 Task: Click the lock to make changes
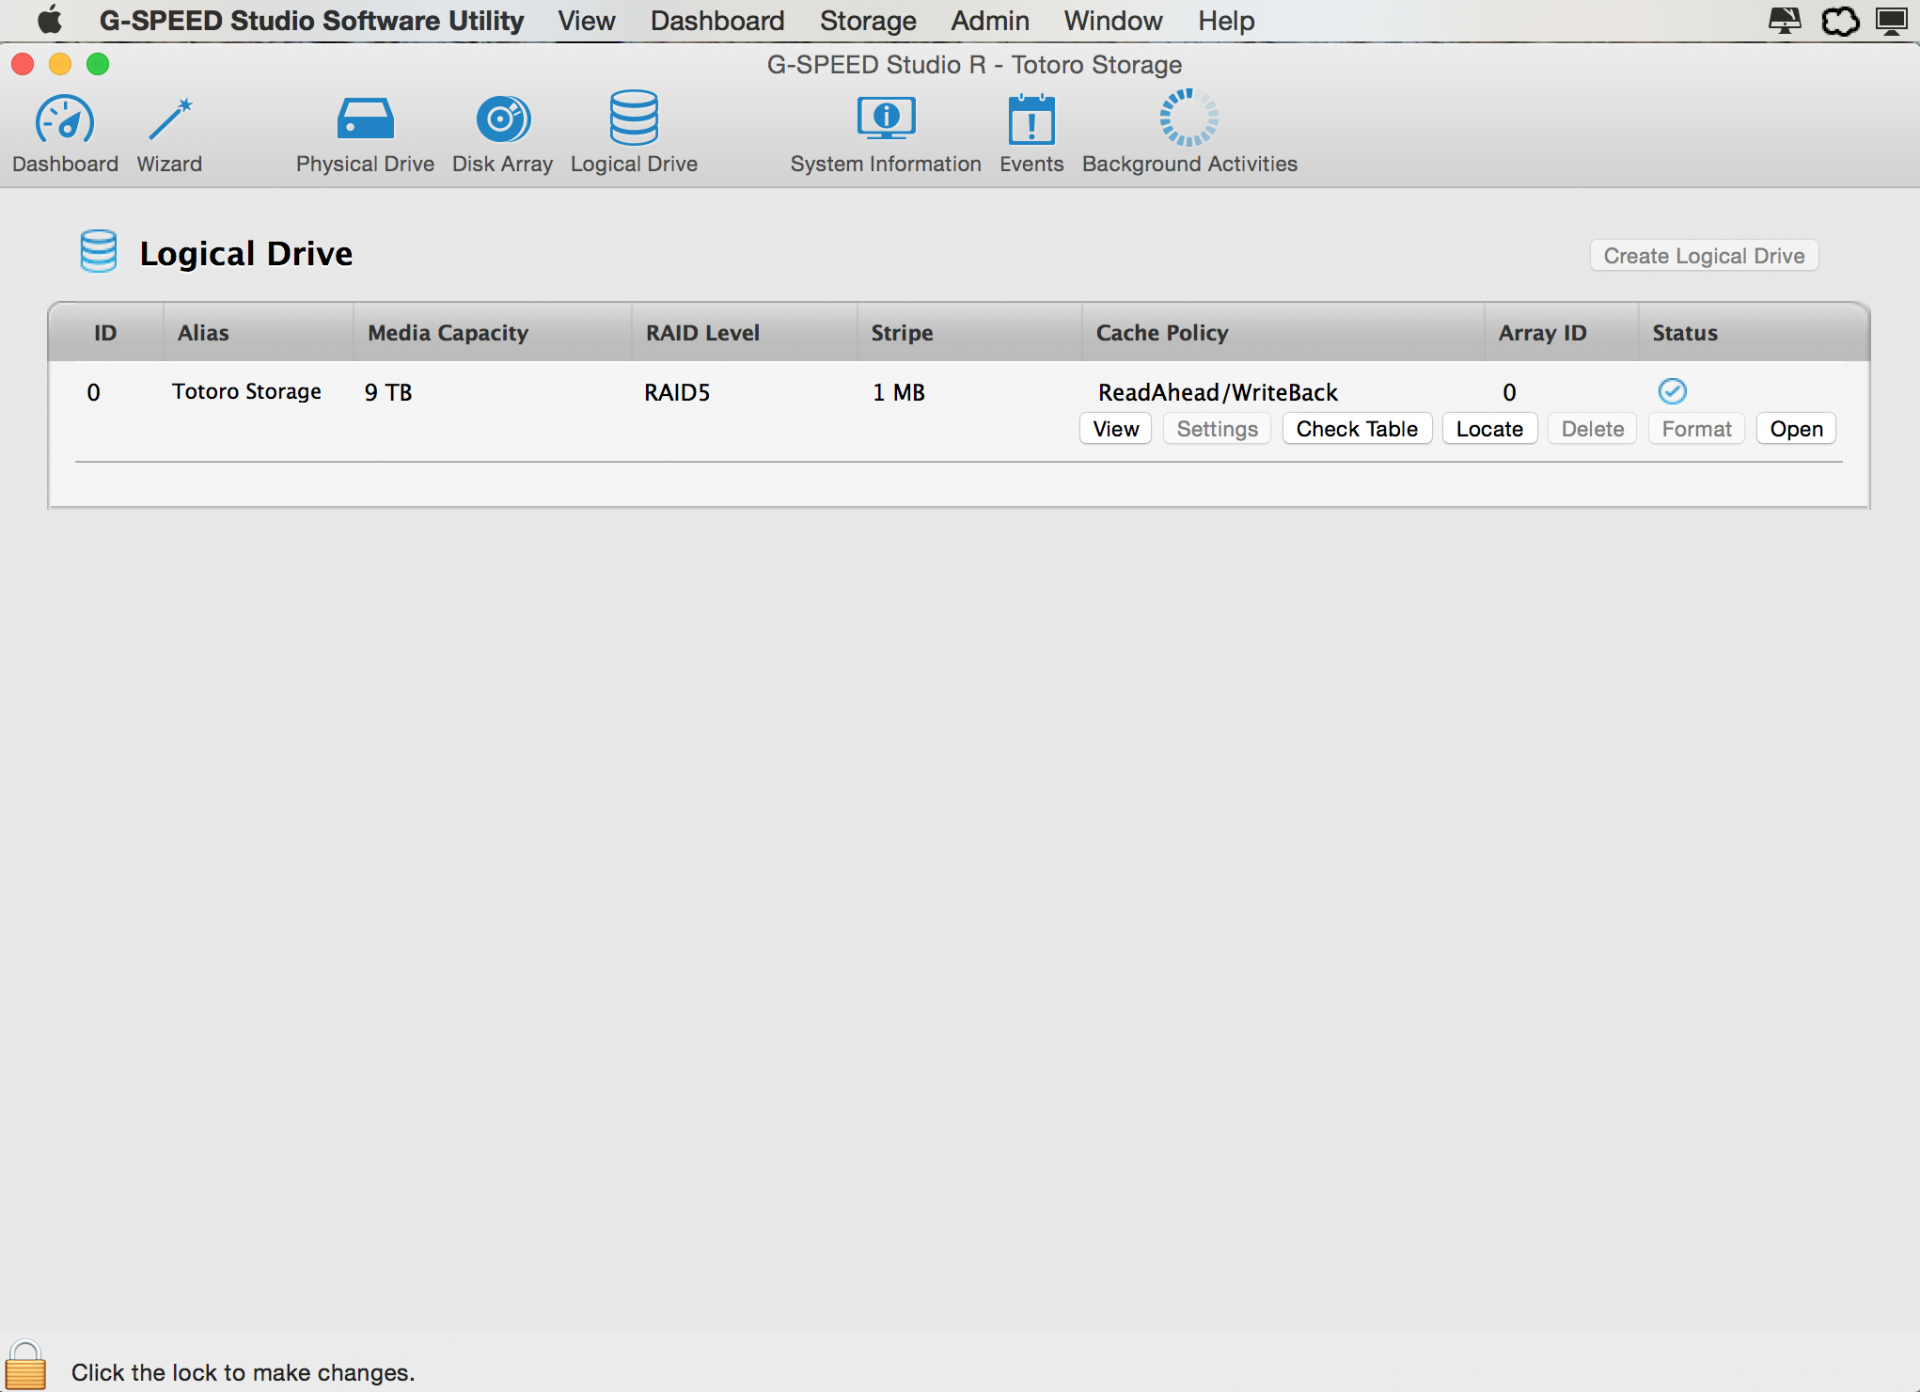tap(25, 1366)
